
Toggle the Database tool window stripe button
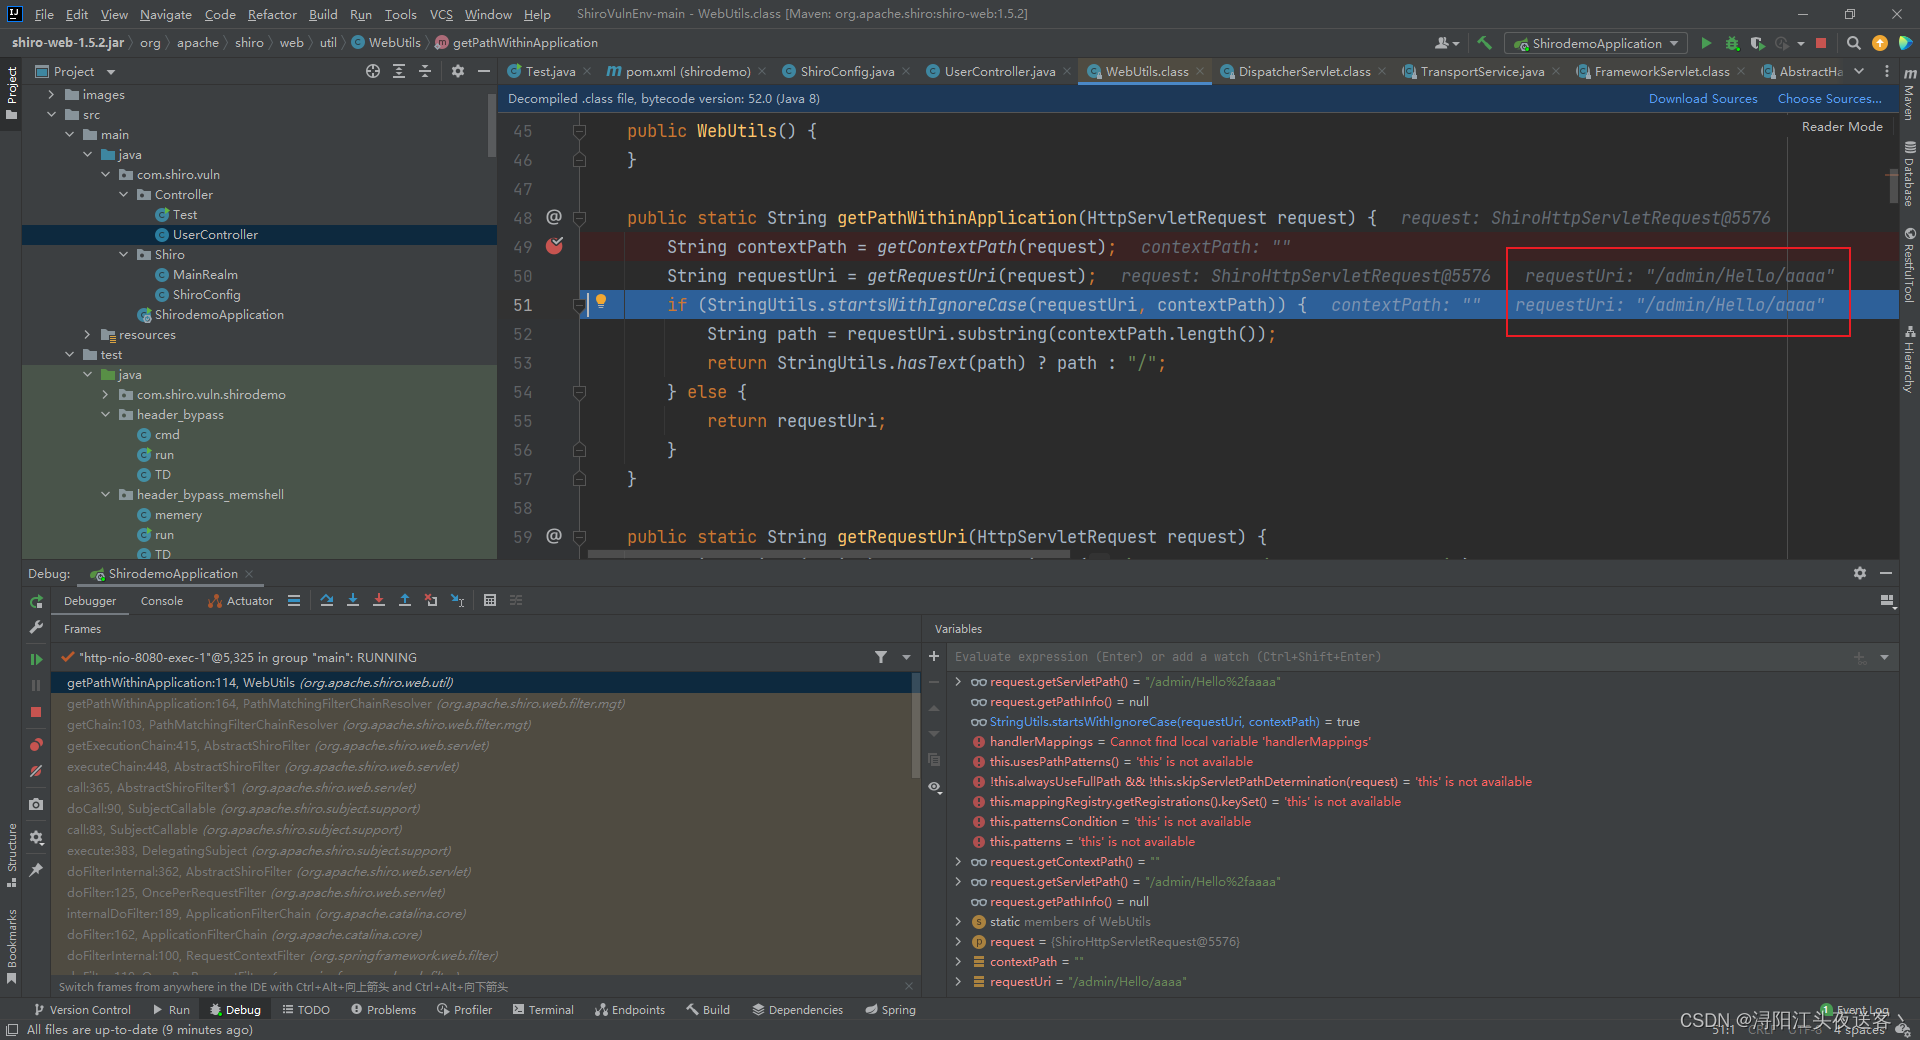(x=1910, y=174)
